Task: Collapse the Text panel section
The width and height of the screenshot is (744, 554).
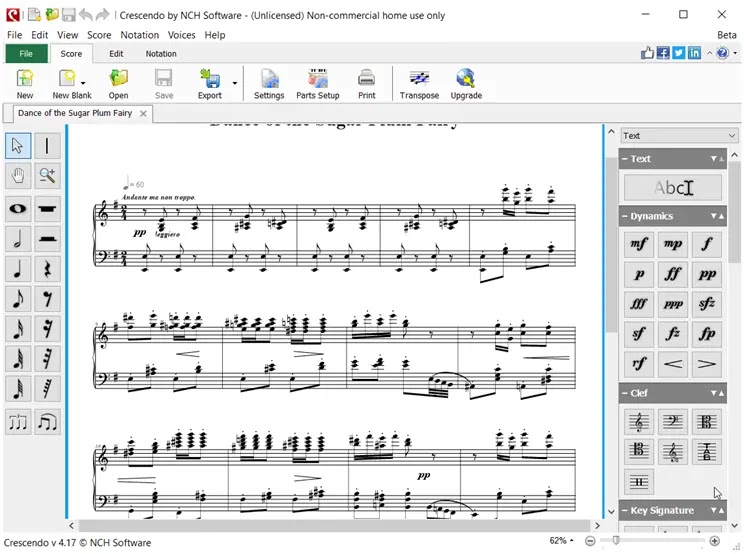Action: [x=625, y=159]
